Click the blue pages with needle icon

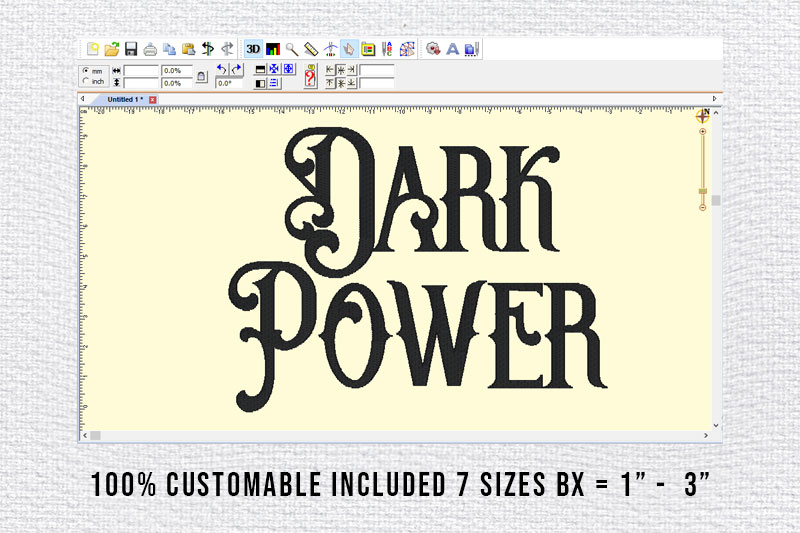click(471, 49)
